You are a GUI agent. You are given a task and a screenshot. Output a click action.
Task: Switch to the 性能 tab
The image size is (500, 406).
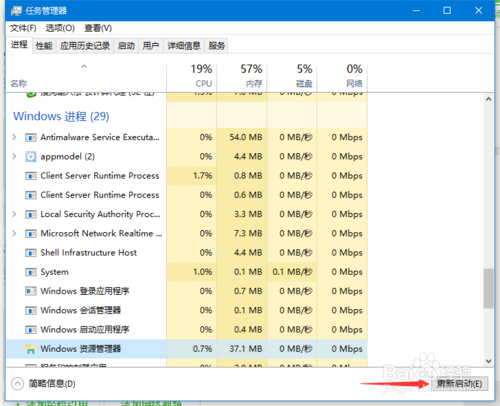[x=44, y=46]
